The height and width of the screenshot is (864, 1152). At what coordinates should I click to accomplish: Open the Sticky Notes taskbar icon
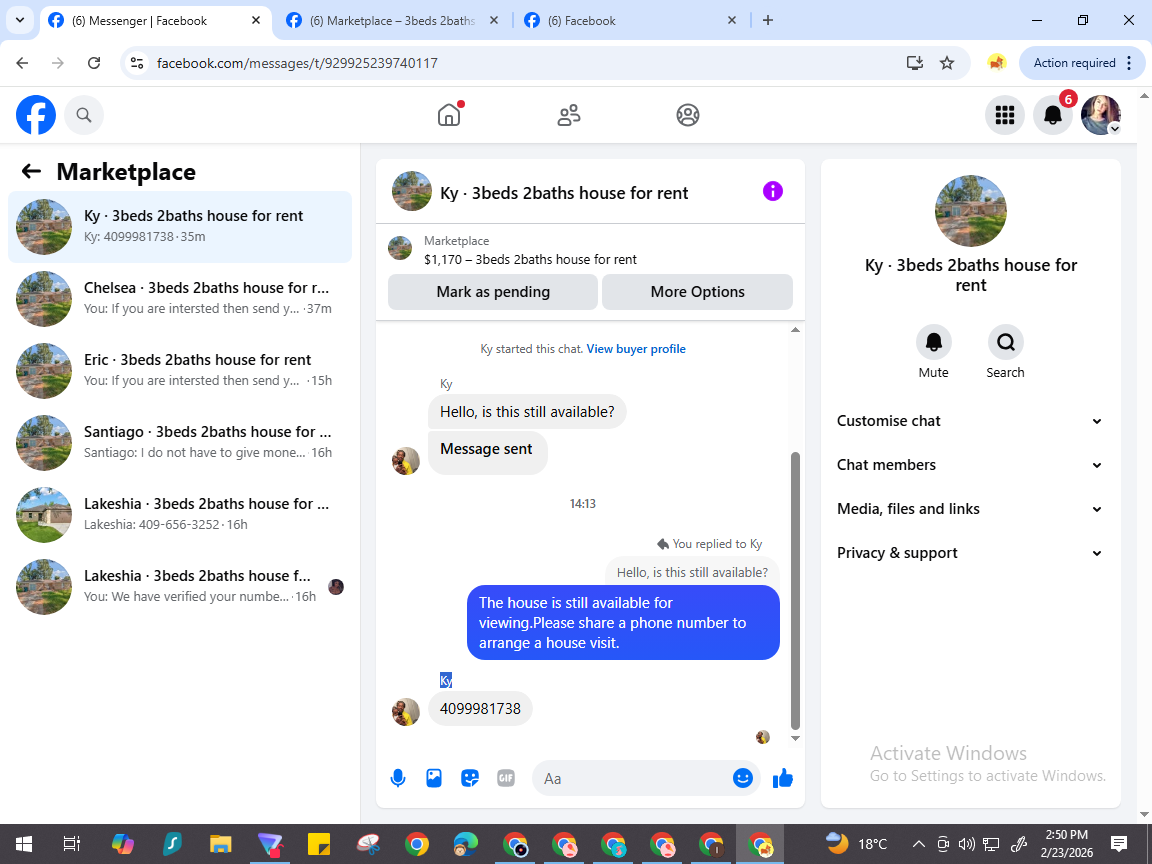point(319,844)
